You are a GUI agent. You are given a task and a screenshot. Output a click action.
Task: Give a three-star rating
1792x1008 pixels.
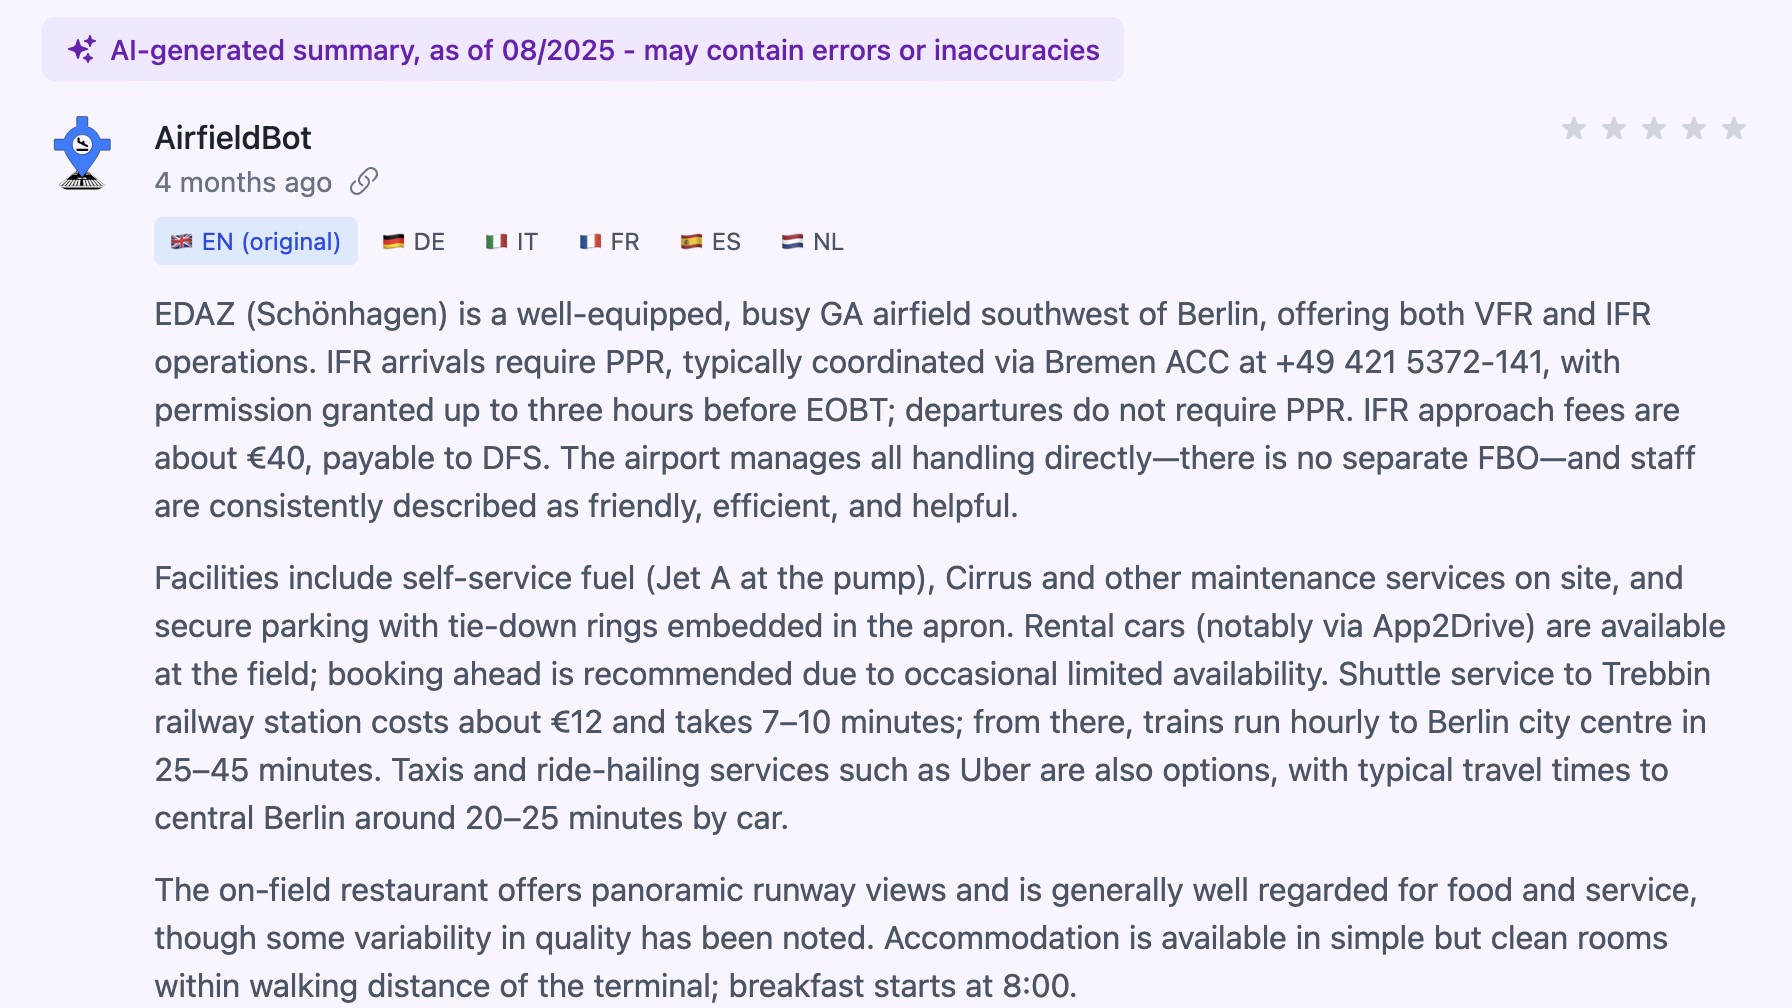coord(1652,128)
